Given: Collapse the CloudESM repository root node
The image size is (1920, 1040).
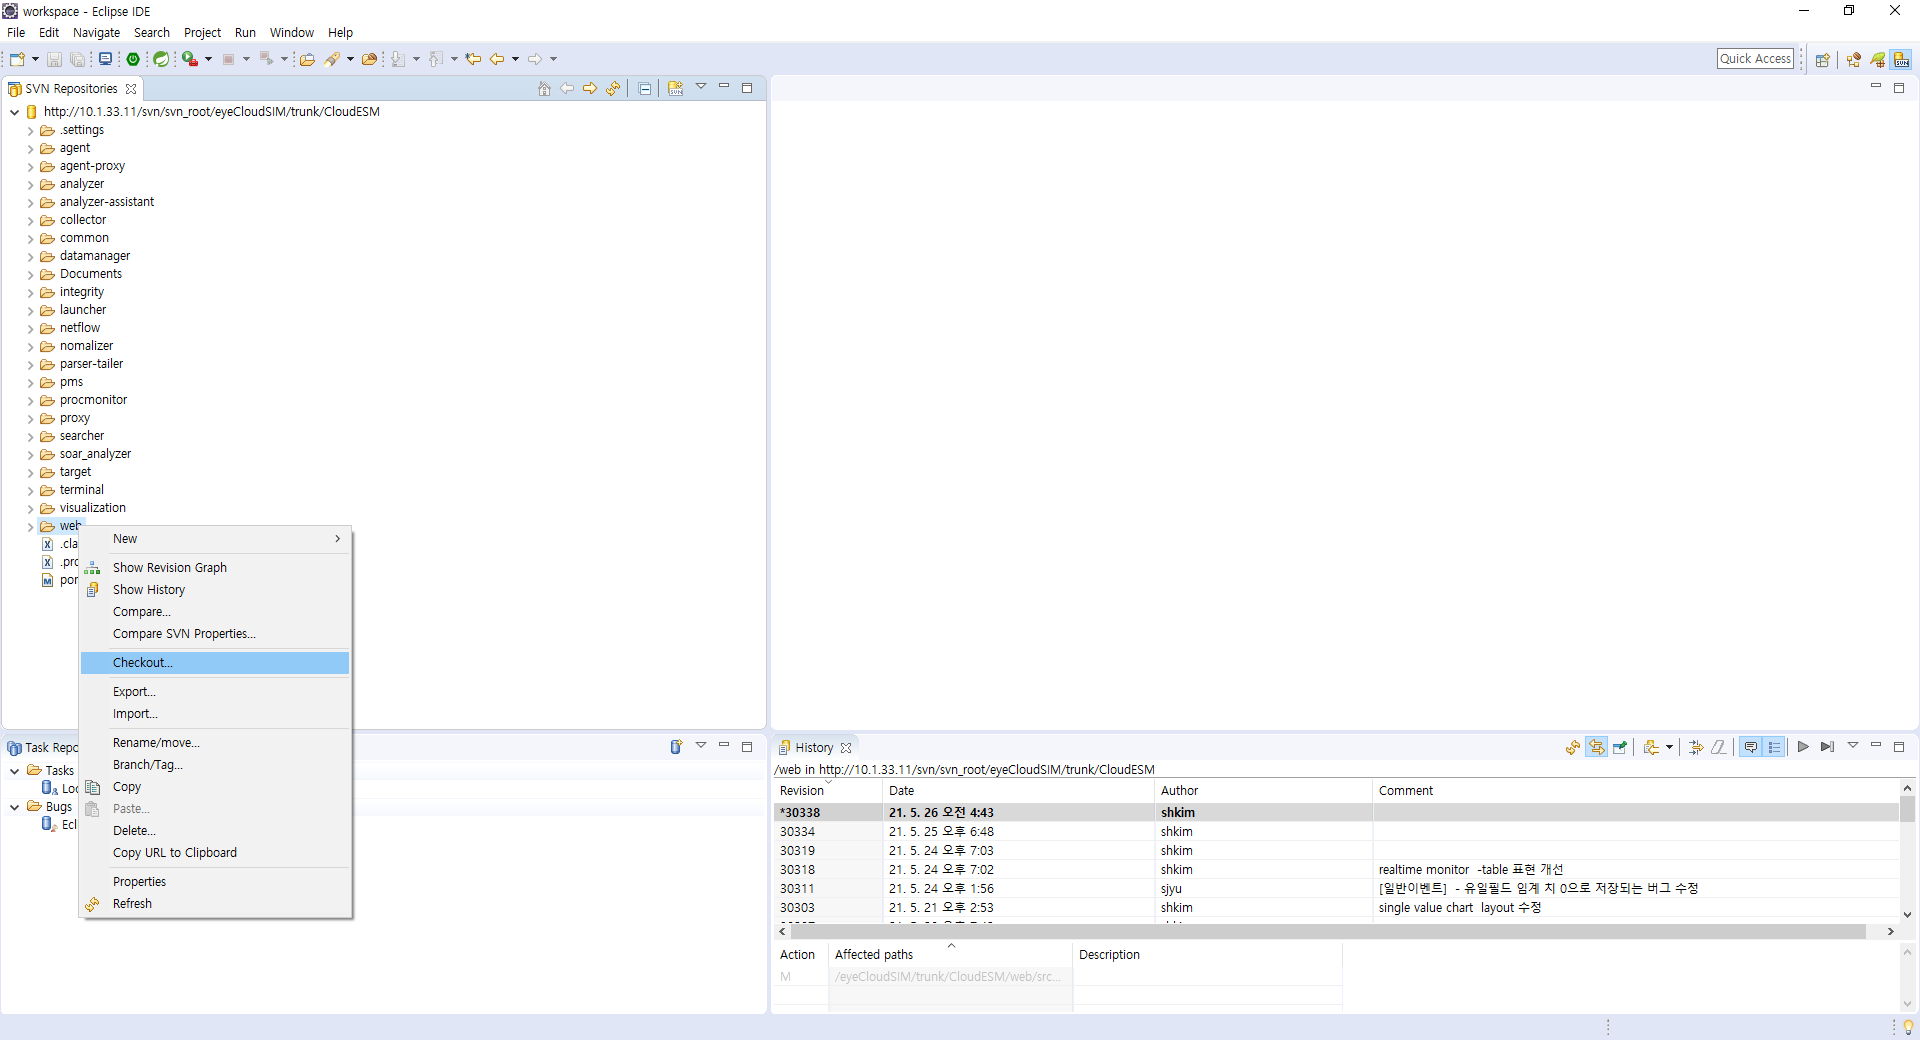Looking at the screenshot, I should [x=14, y=113].
